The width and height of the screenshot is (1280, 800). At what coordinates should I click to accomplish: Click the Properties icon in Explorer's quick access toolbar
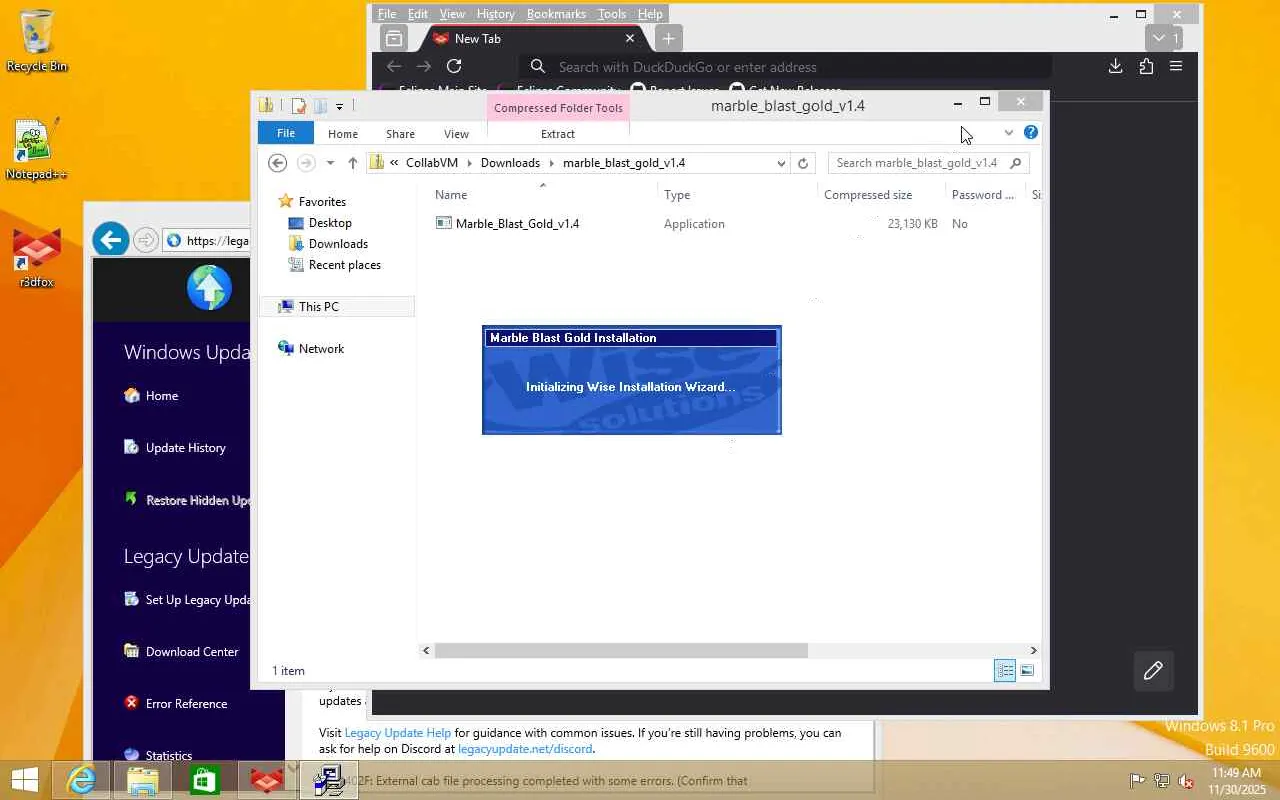pos(298,105)
